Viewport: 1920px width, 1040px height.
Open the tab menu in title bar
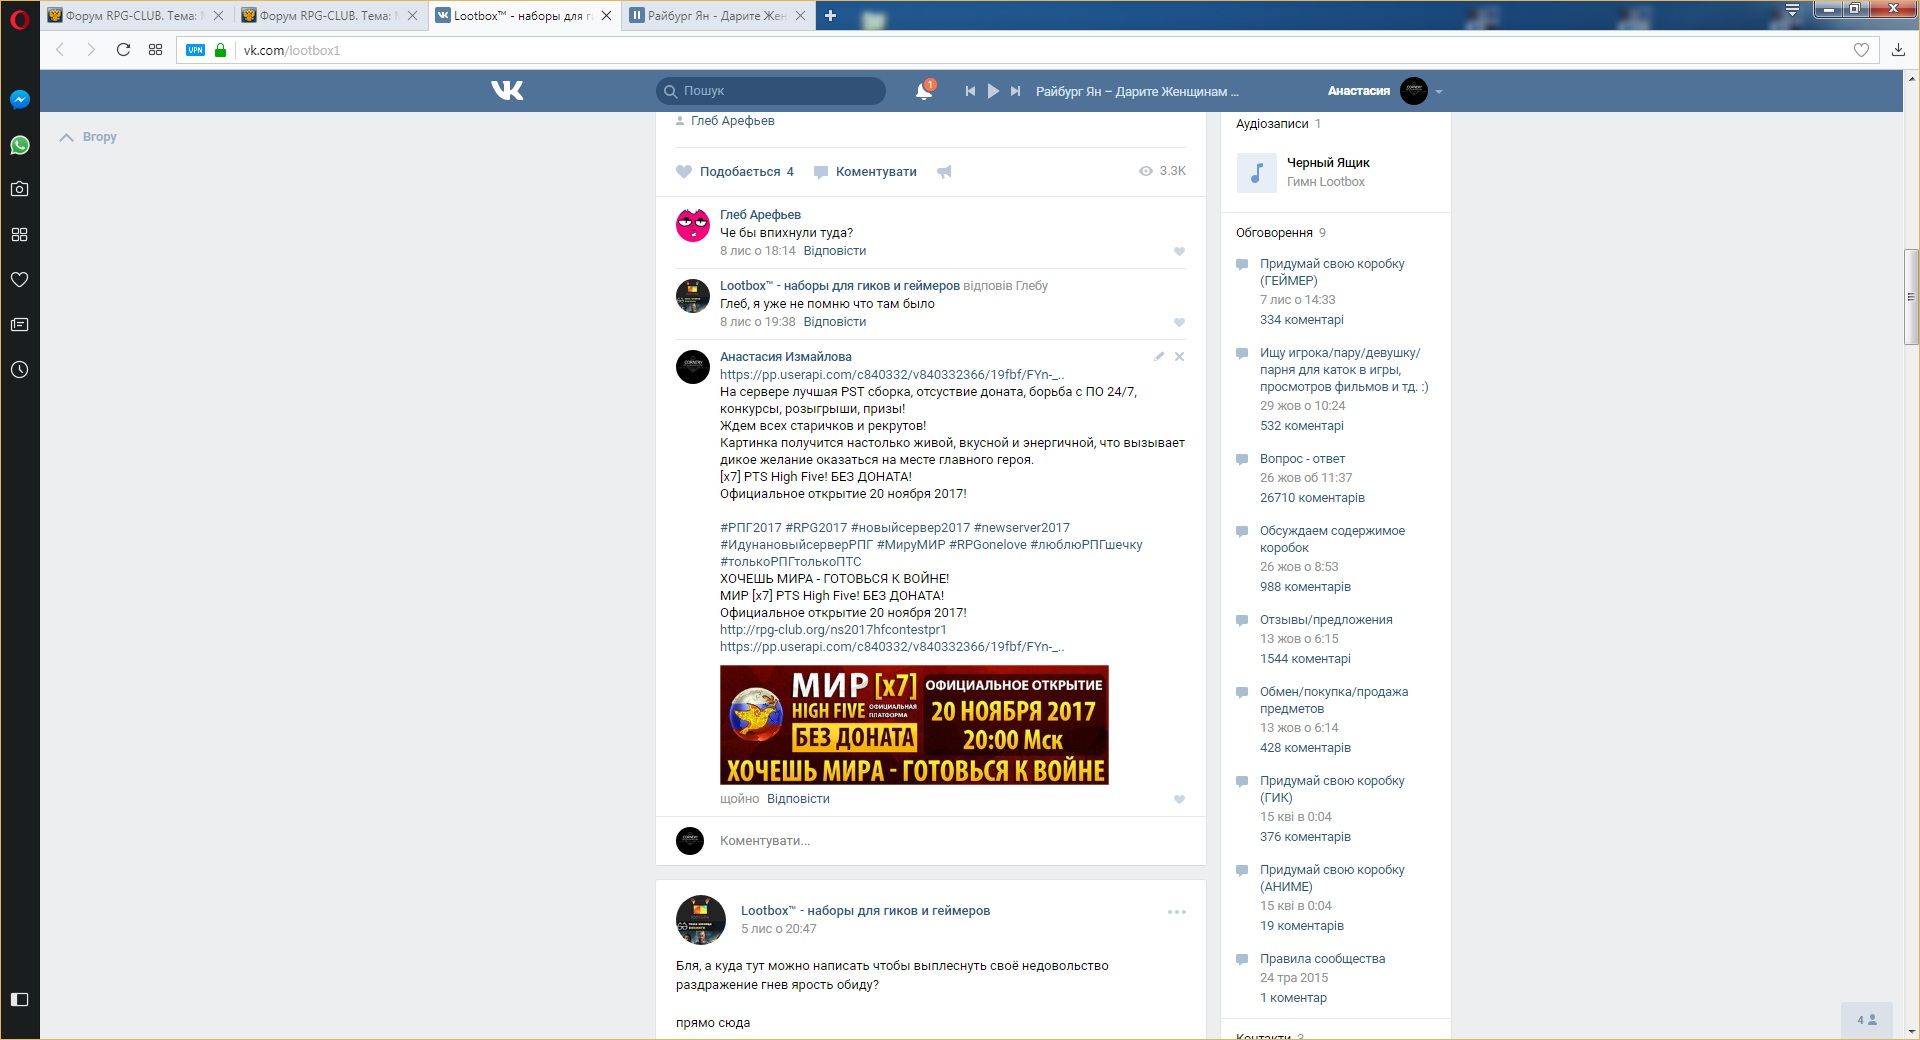click(x=1792, y=10)
